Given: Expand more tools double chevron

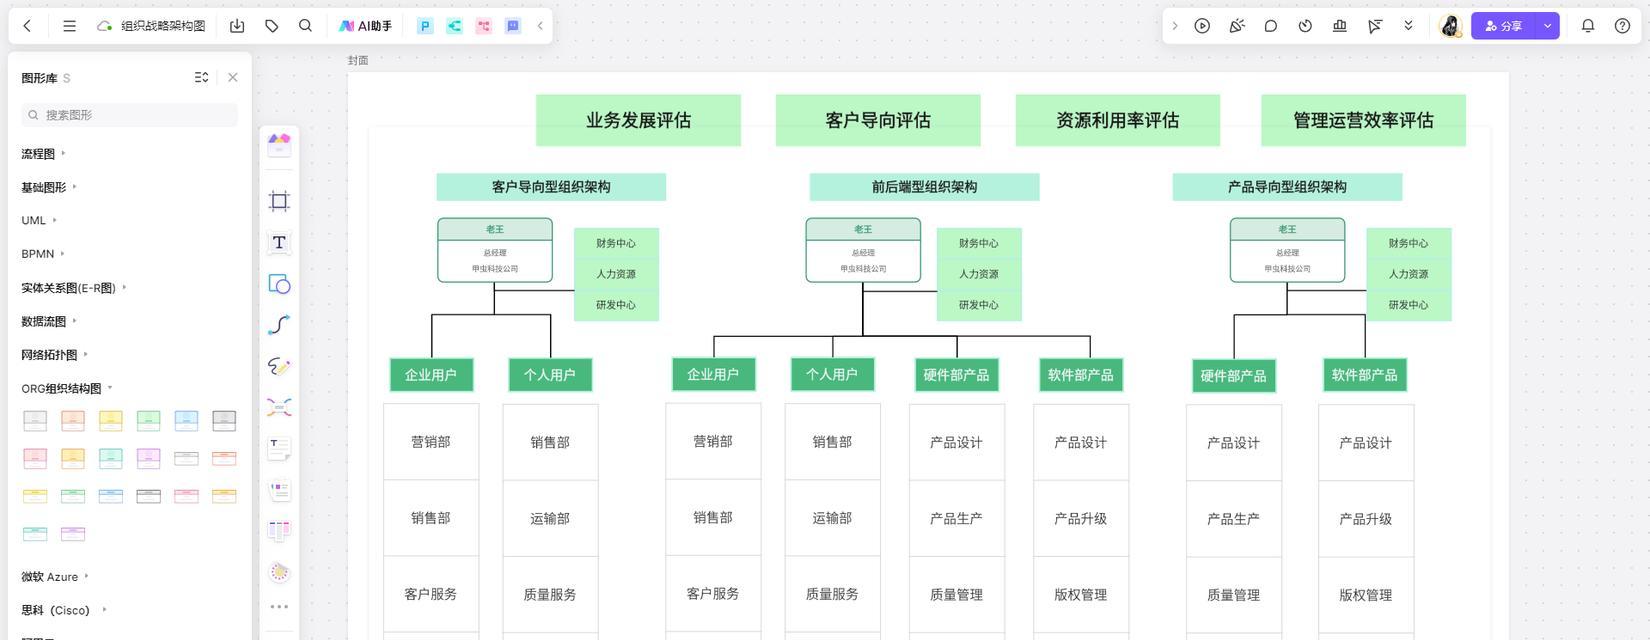Looking at the screenshot, I should 1408,26.
